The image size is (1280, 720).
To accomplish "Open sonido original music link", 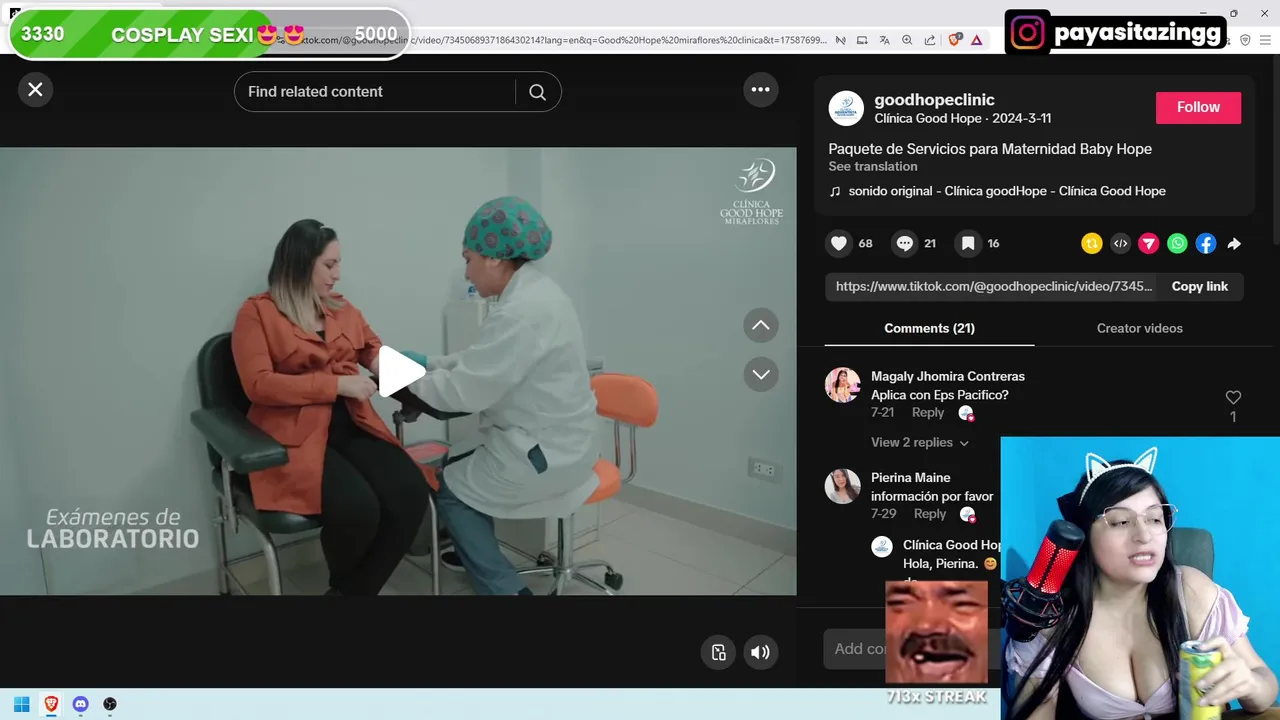I will 1007,191.
